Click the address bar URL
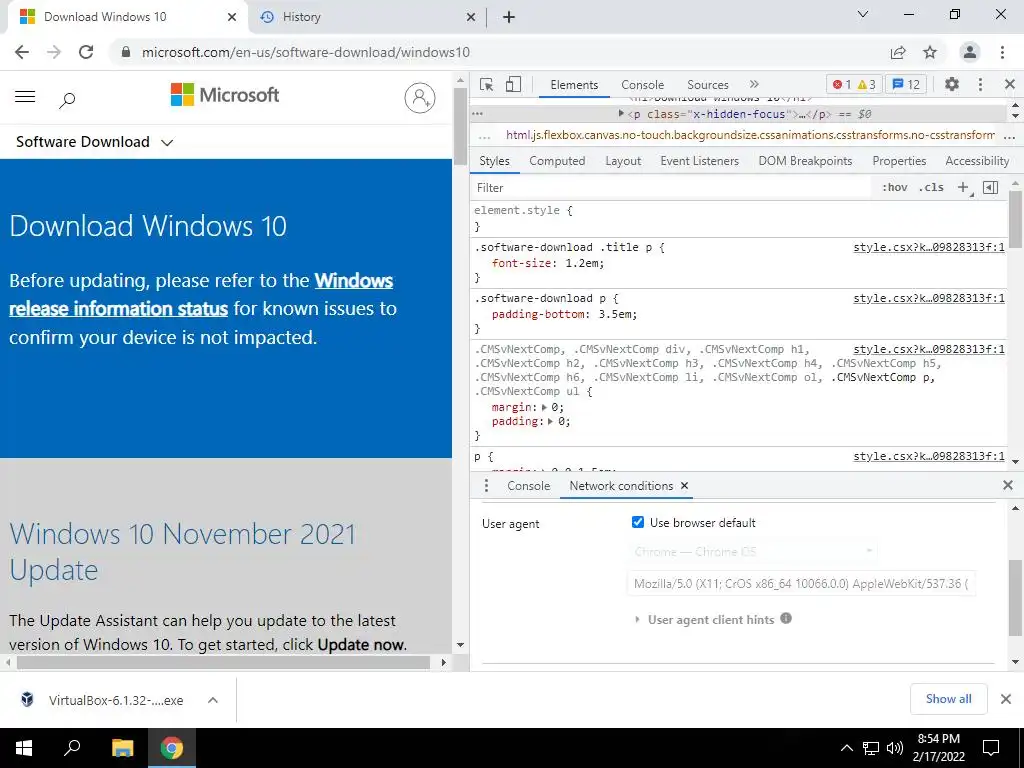The image size is (1024, 768). click(x=306, y=52)
